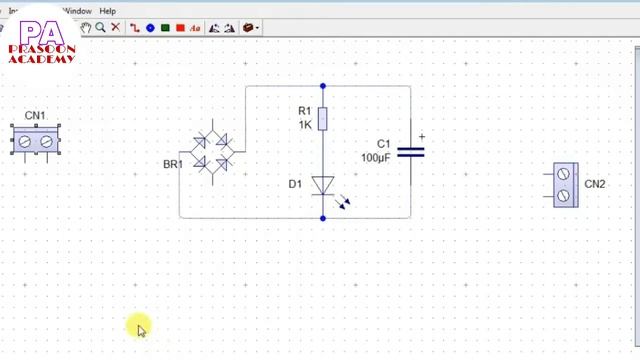Click the top blue junction dot
This screenshot has width=640, height=360.
(x=323, y=86)
